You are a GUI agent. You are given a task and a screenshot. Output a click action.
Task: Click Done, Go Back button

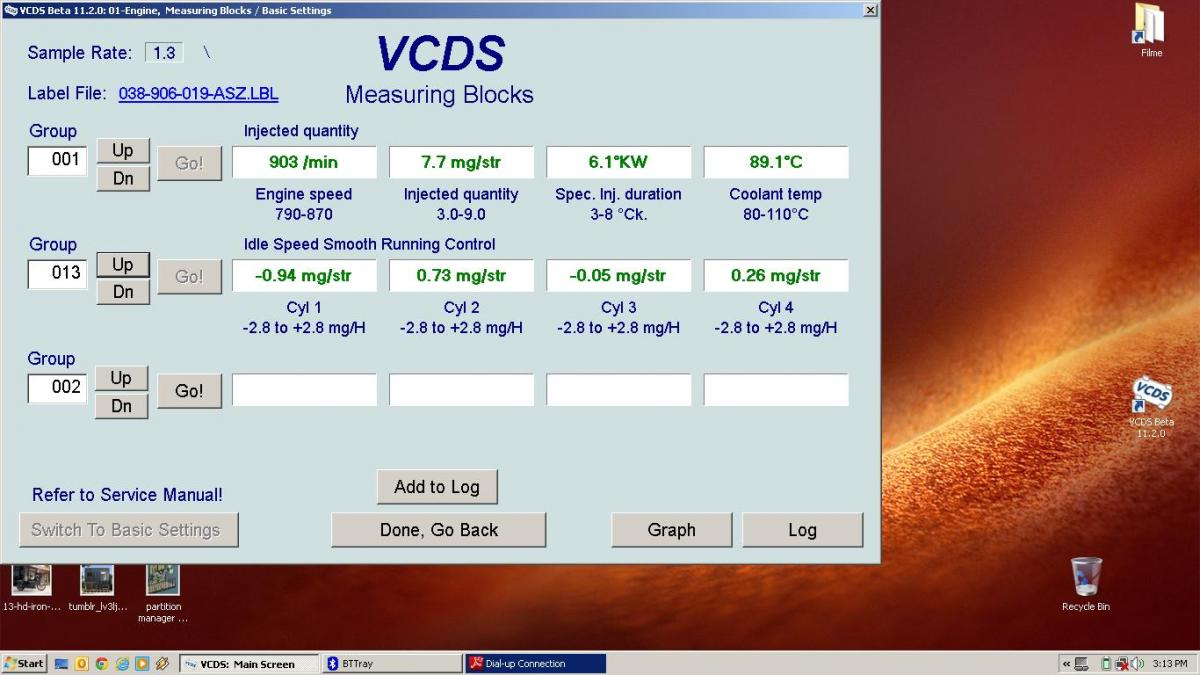[x=439, y=530]
